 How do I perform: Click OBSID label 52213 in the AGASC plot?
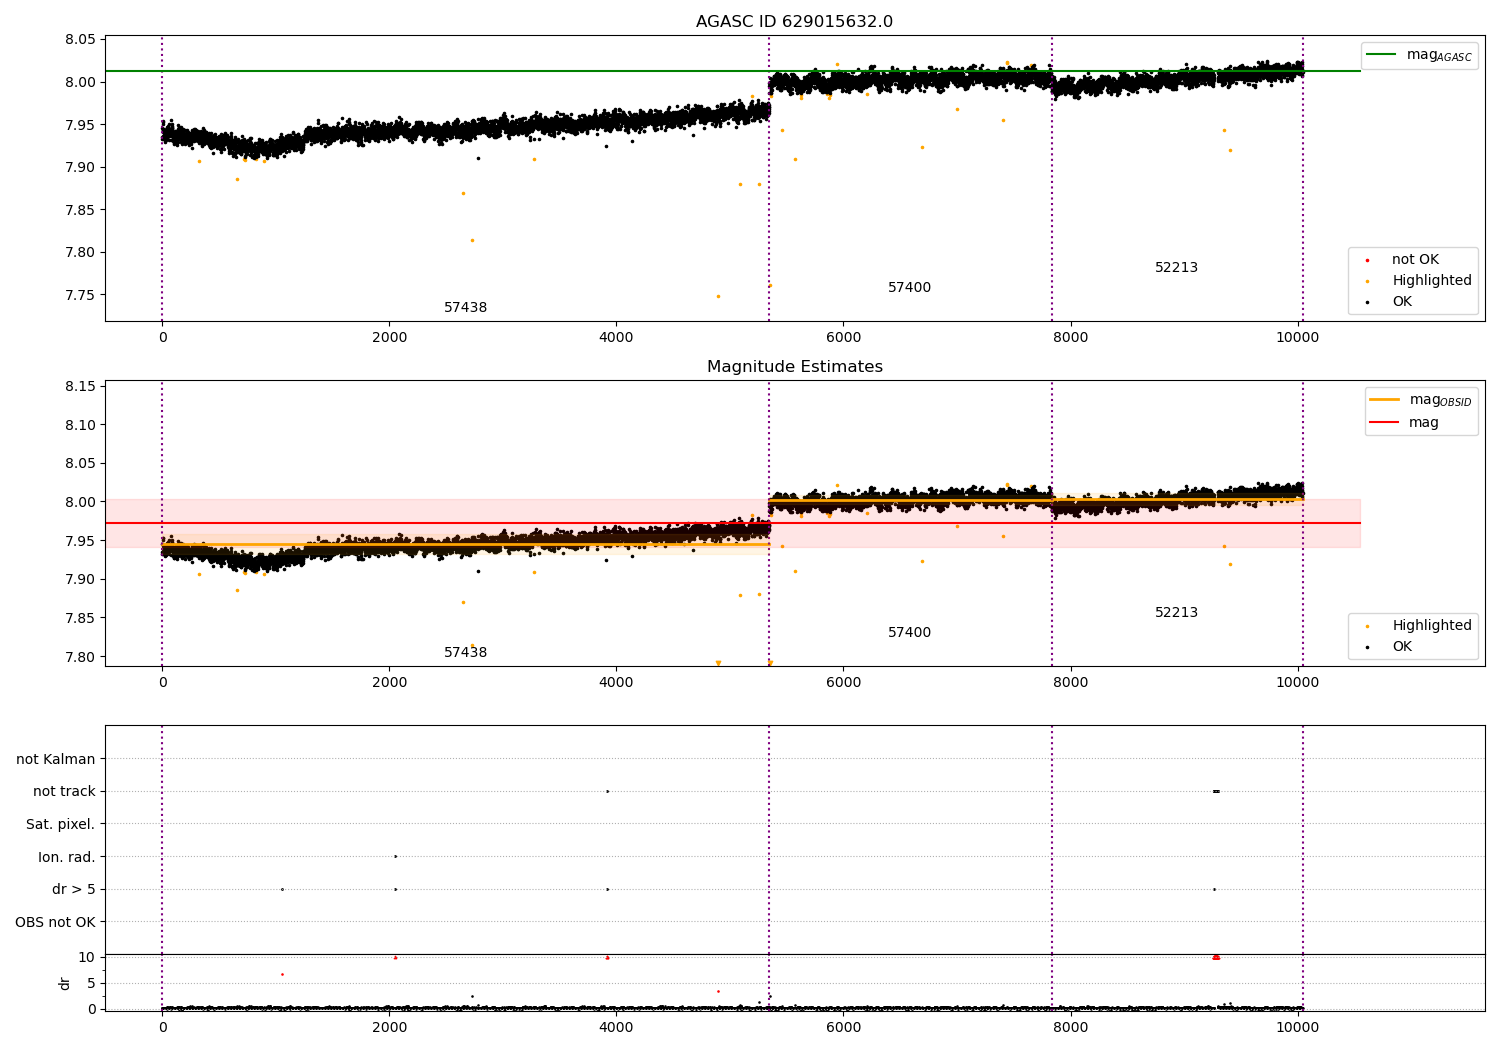[x=1176, y=268]
